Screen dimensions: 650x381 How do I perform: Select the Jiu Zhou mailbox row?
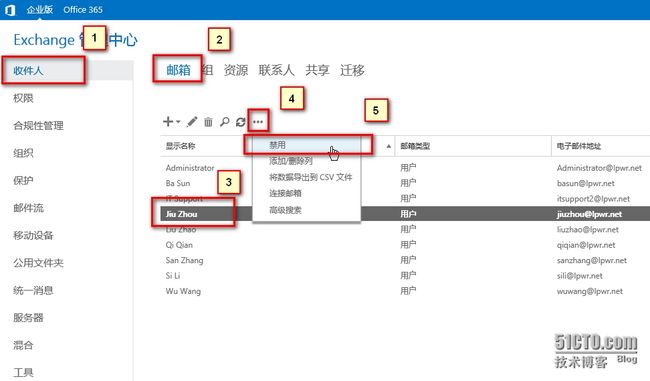coord(405,214)
